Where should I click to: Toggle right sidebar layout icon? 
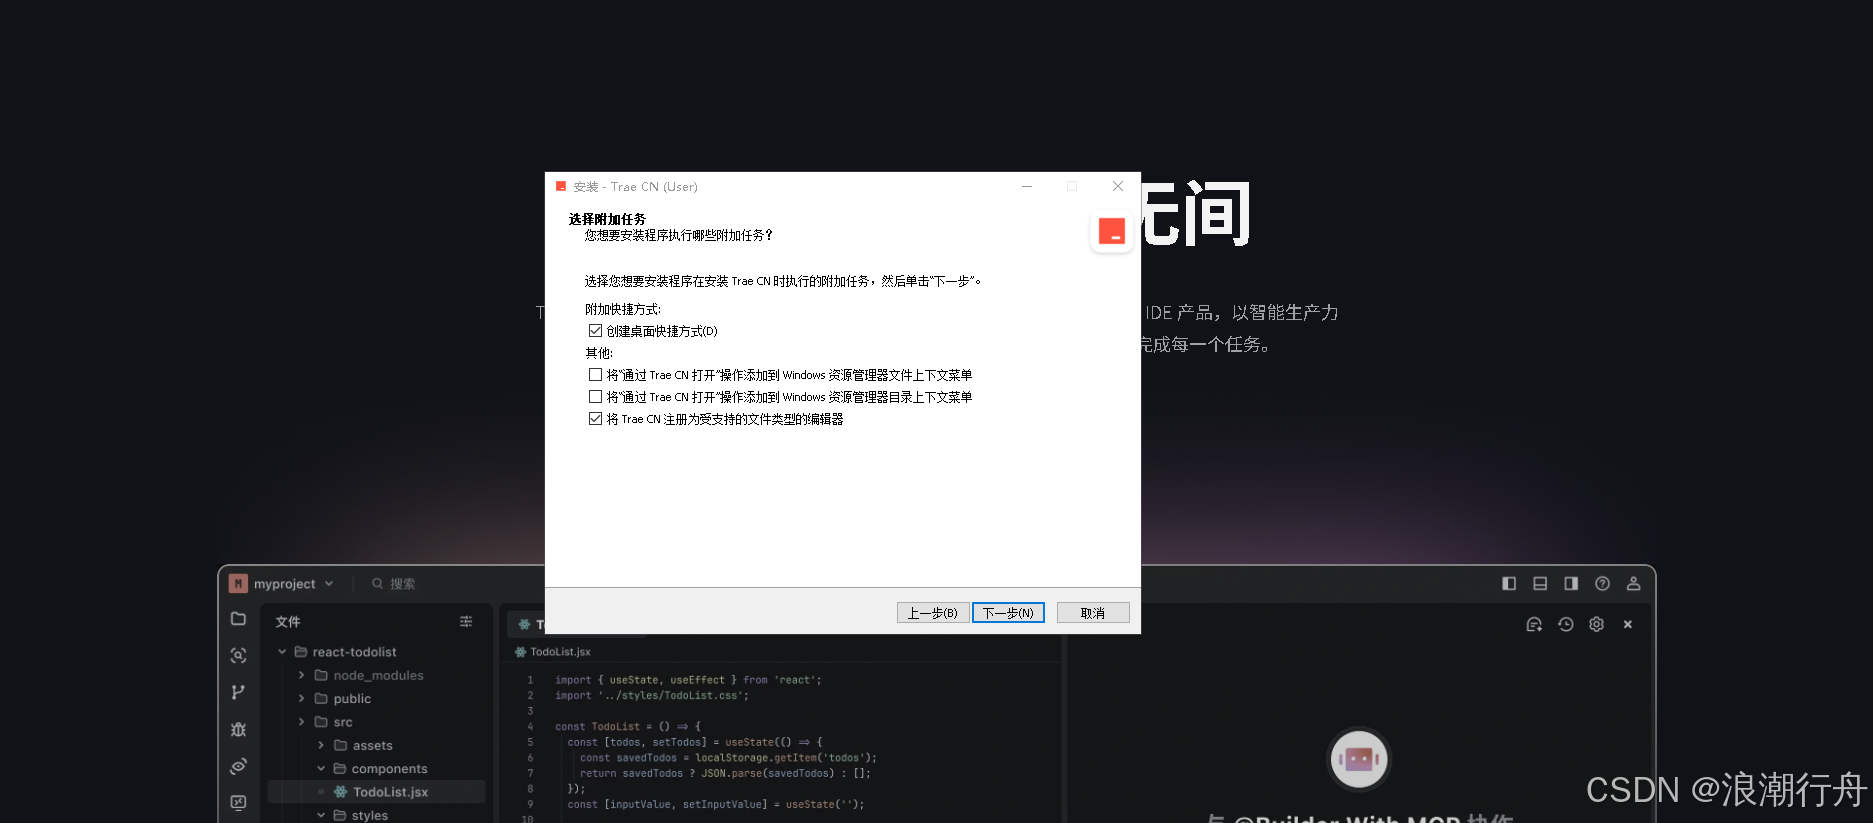coord(1571,584)
